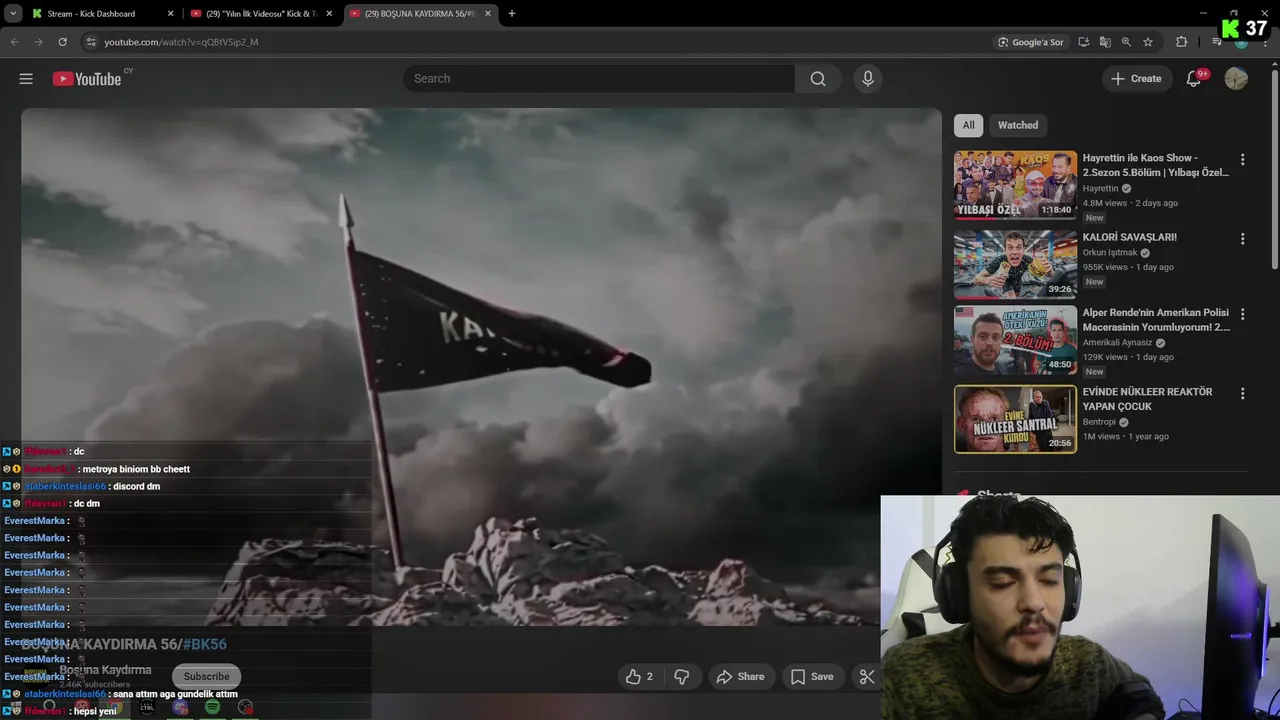Open Spotify from the taskbar

pyautogui.click(x=212, y=707)
